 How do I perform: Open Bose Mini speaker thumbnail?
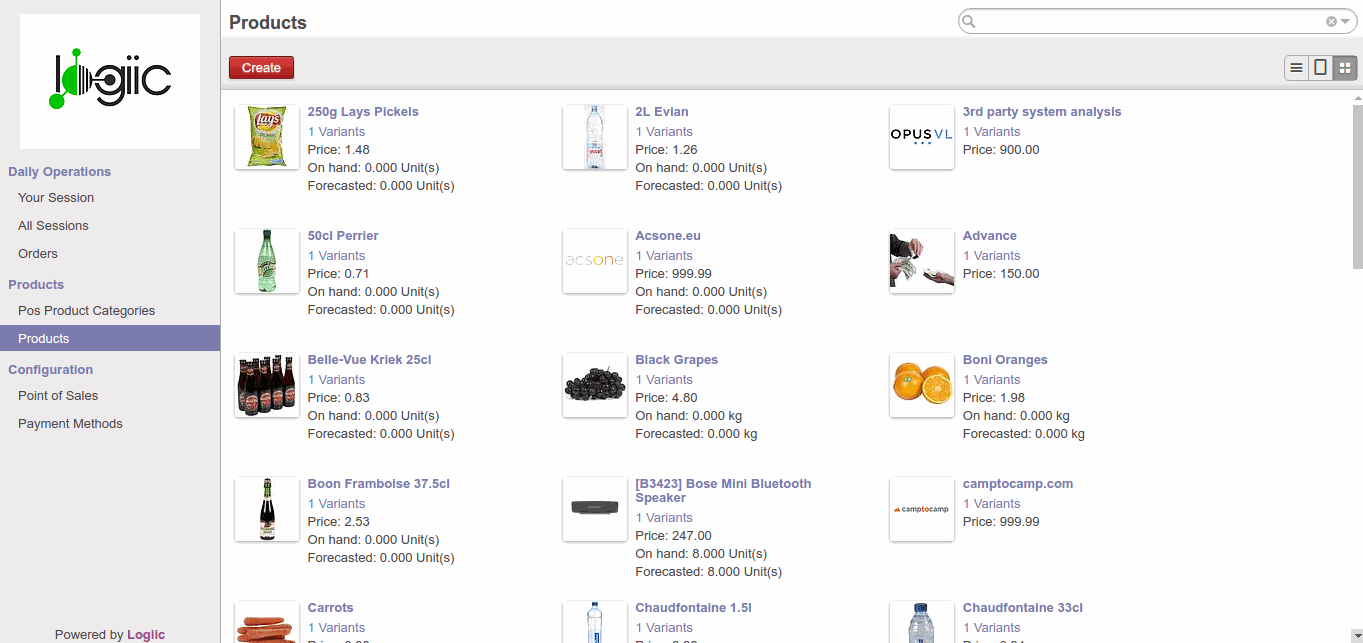coord(595,509)
